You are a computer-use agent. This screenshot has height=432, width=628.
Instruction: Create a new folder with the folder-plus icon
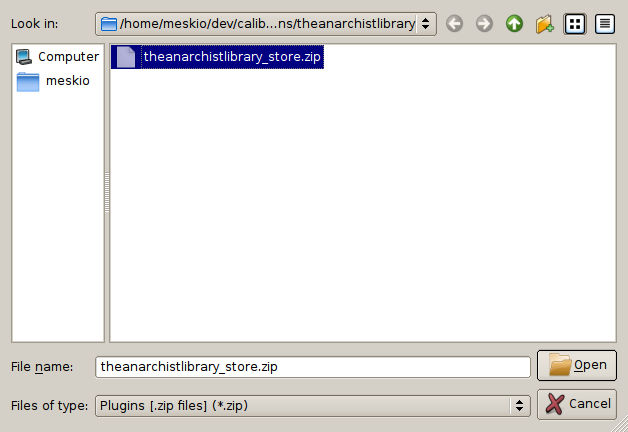click(544, 24)
